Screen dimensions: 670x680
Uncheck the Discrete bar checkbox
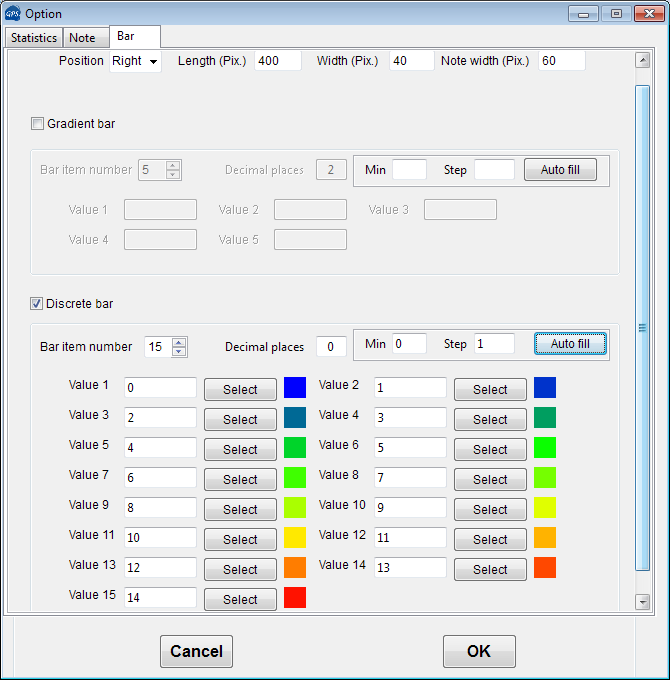tap(38, 304)
